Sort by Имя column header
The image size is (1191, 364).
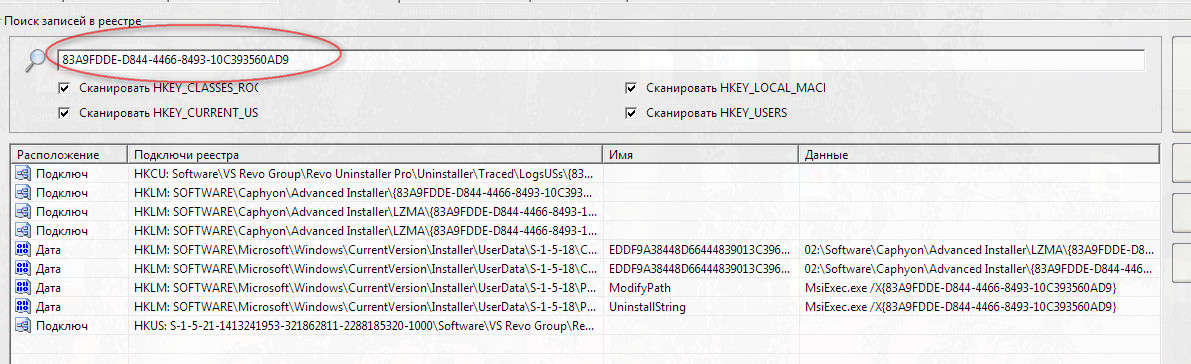click(x=701, y=155)
